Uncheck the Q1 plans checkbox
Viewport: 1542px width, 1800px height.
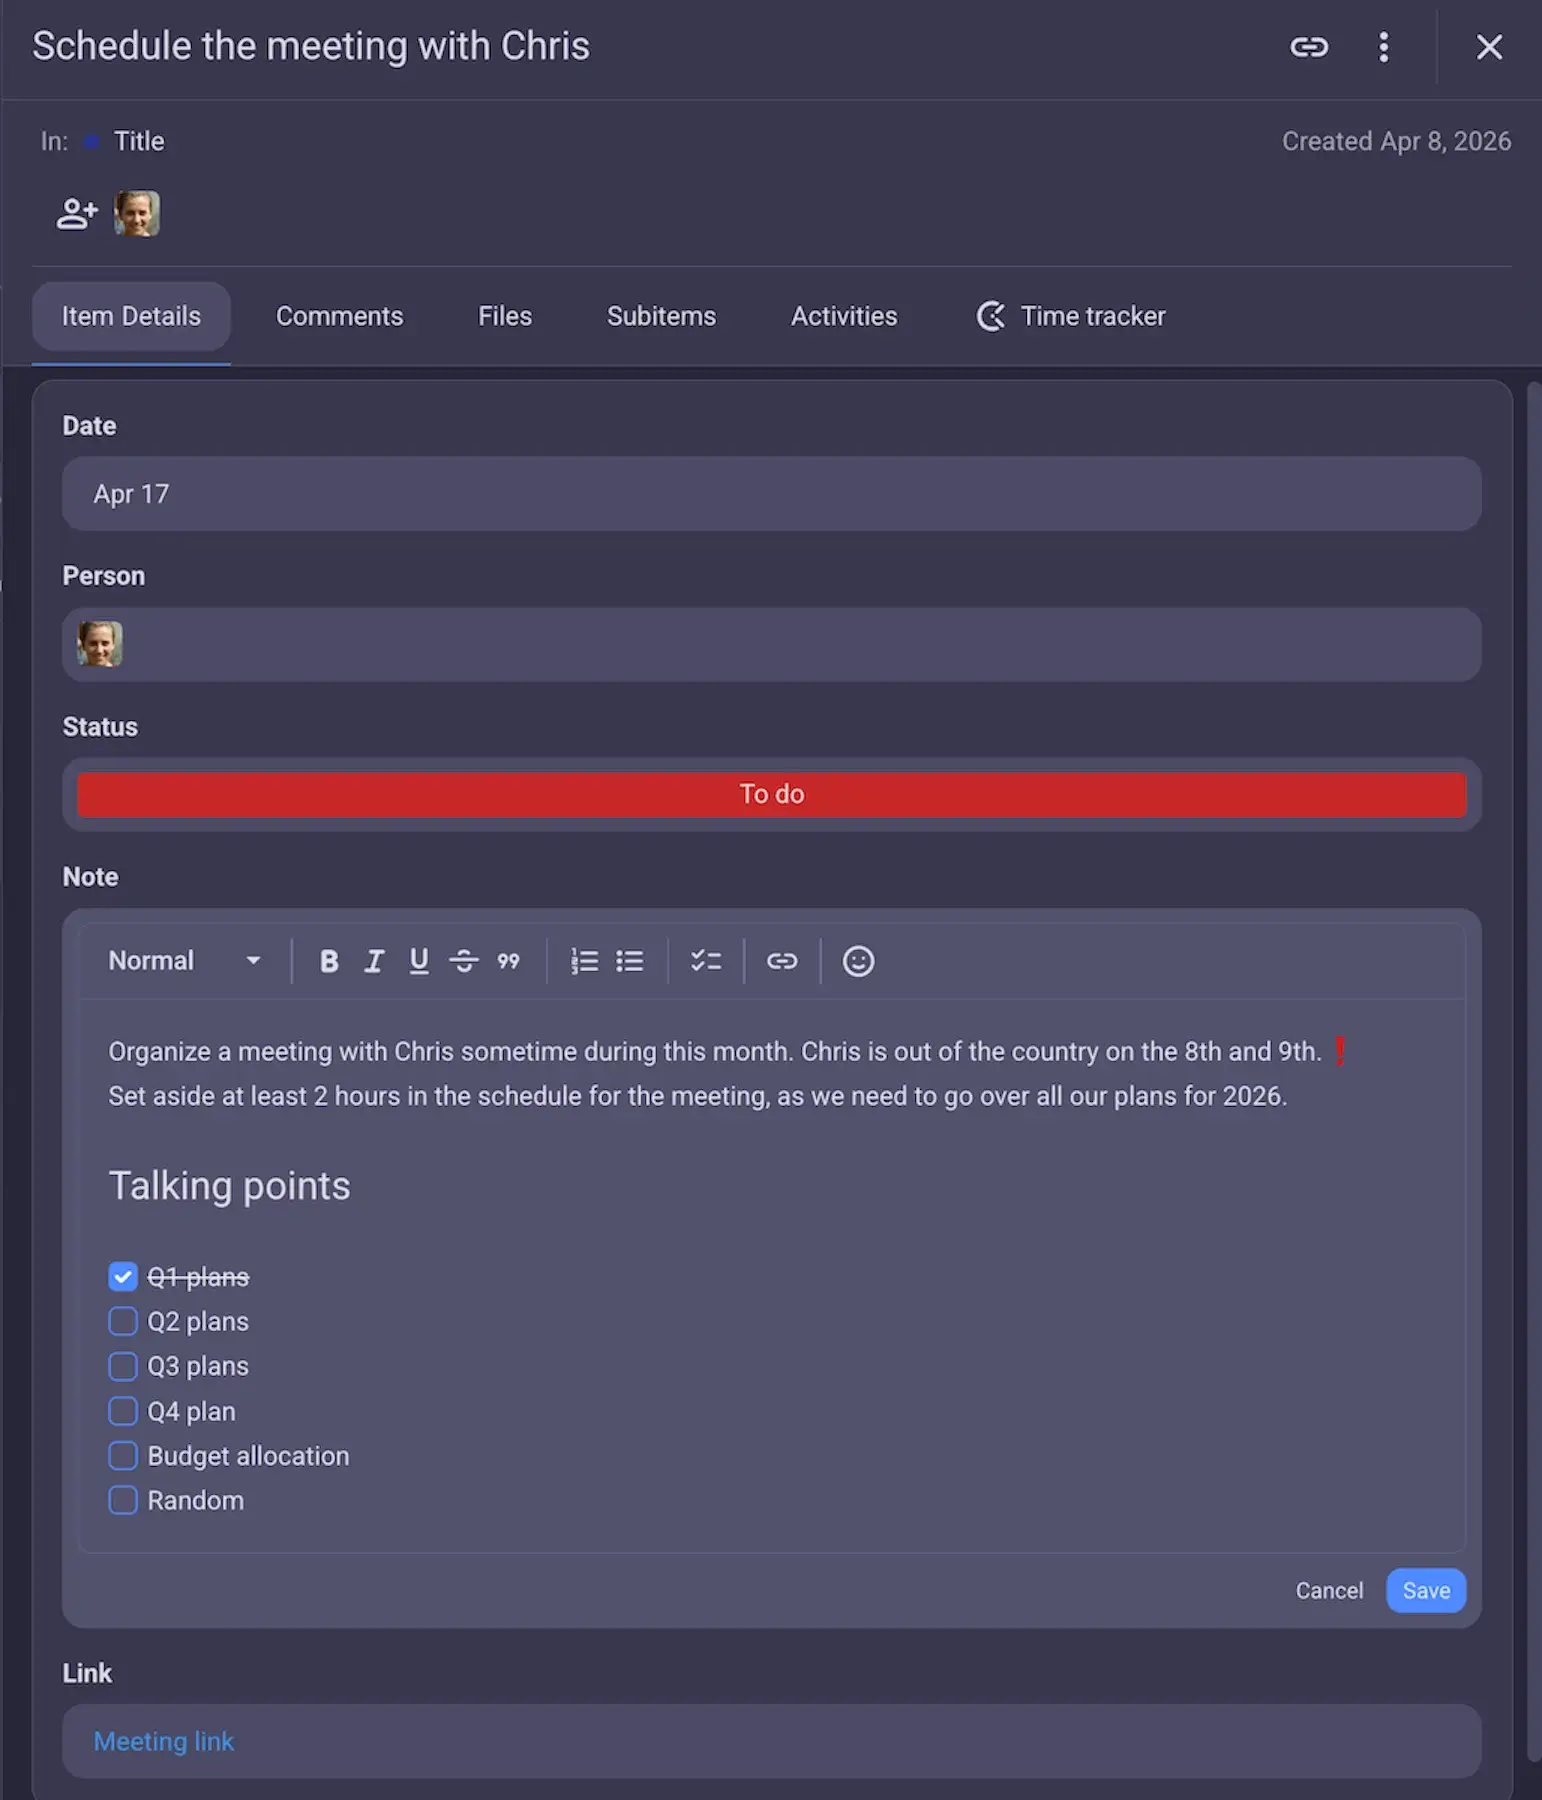(x=122, y=1277)
